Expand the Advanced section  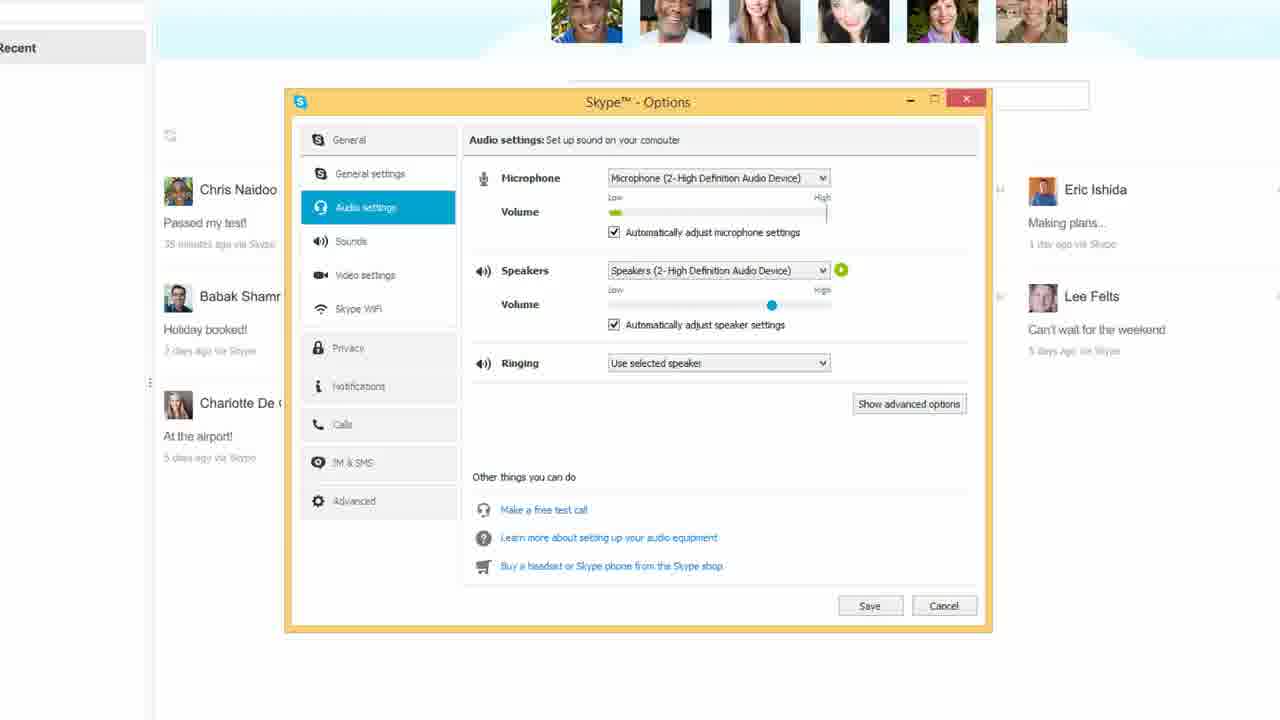pyautogui.click(x=379, y=502)
